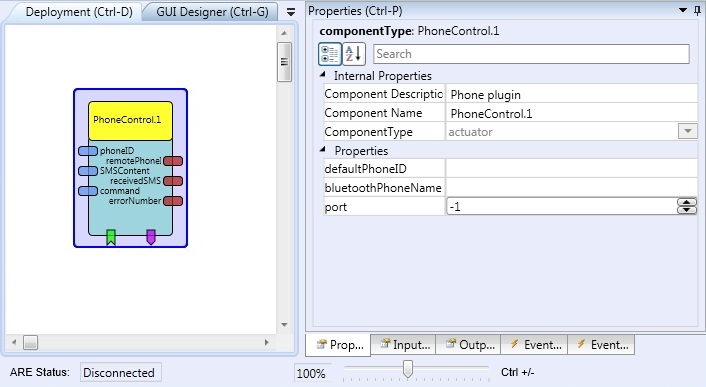706x387 pixels.
Task: Open the Prop... bottom tab
Action: (x=339, y=345)
